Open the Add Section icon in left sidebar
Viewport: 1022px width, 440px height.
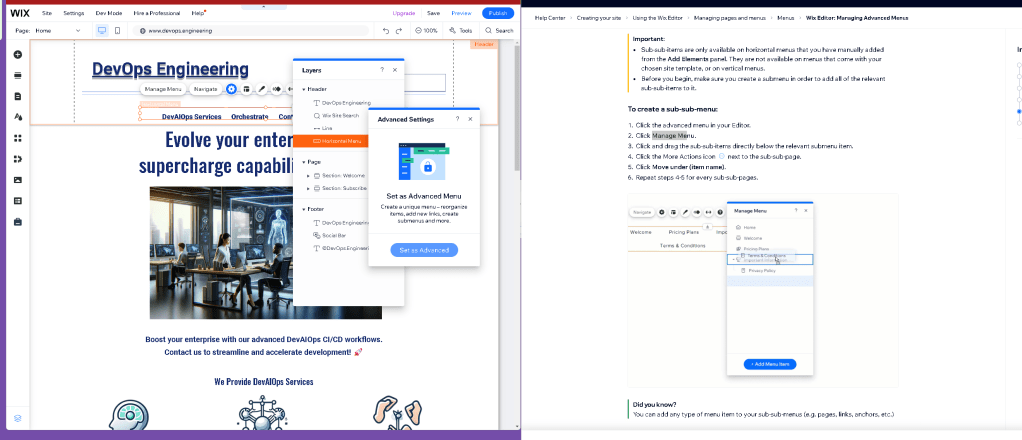pyautogui.click(x=18, y=76)
